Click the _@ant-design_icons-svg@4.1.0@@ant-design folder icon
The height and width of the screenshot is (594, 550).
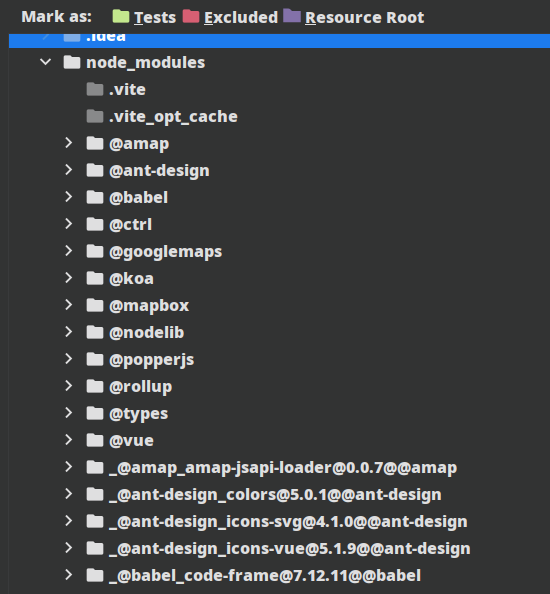95,521
